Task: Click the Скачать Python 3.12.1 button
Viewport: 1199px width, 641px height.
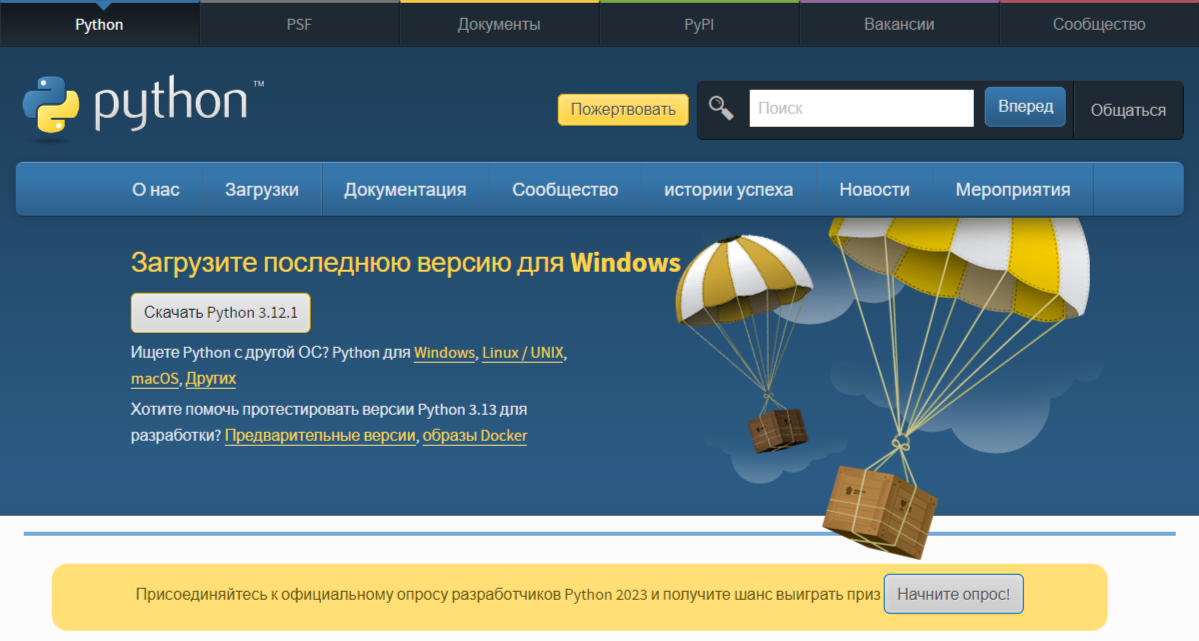Action: click(x=220, y=312)
